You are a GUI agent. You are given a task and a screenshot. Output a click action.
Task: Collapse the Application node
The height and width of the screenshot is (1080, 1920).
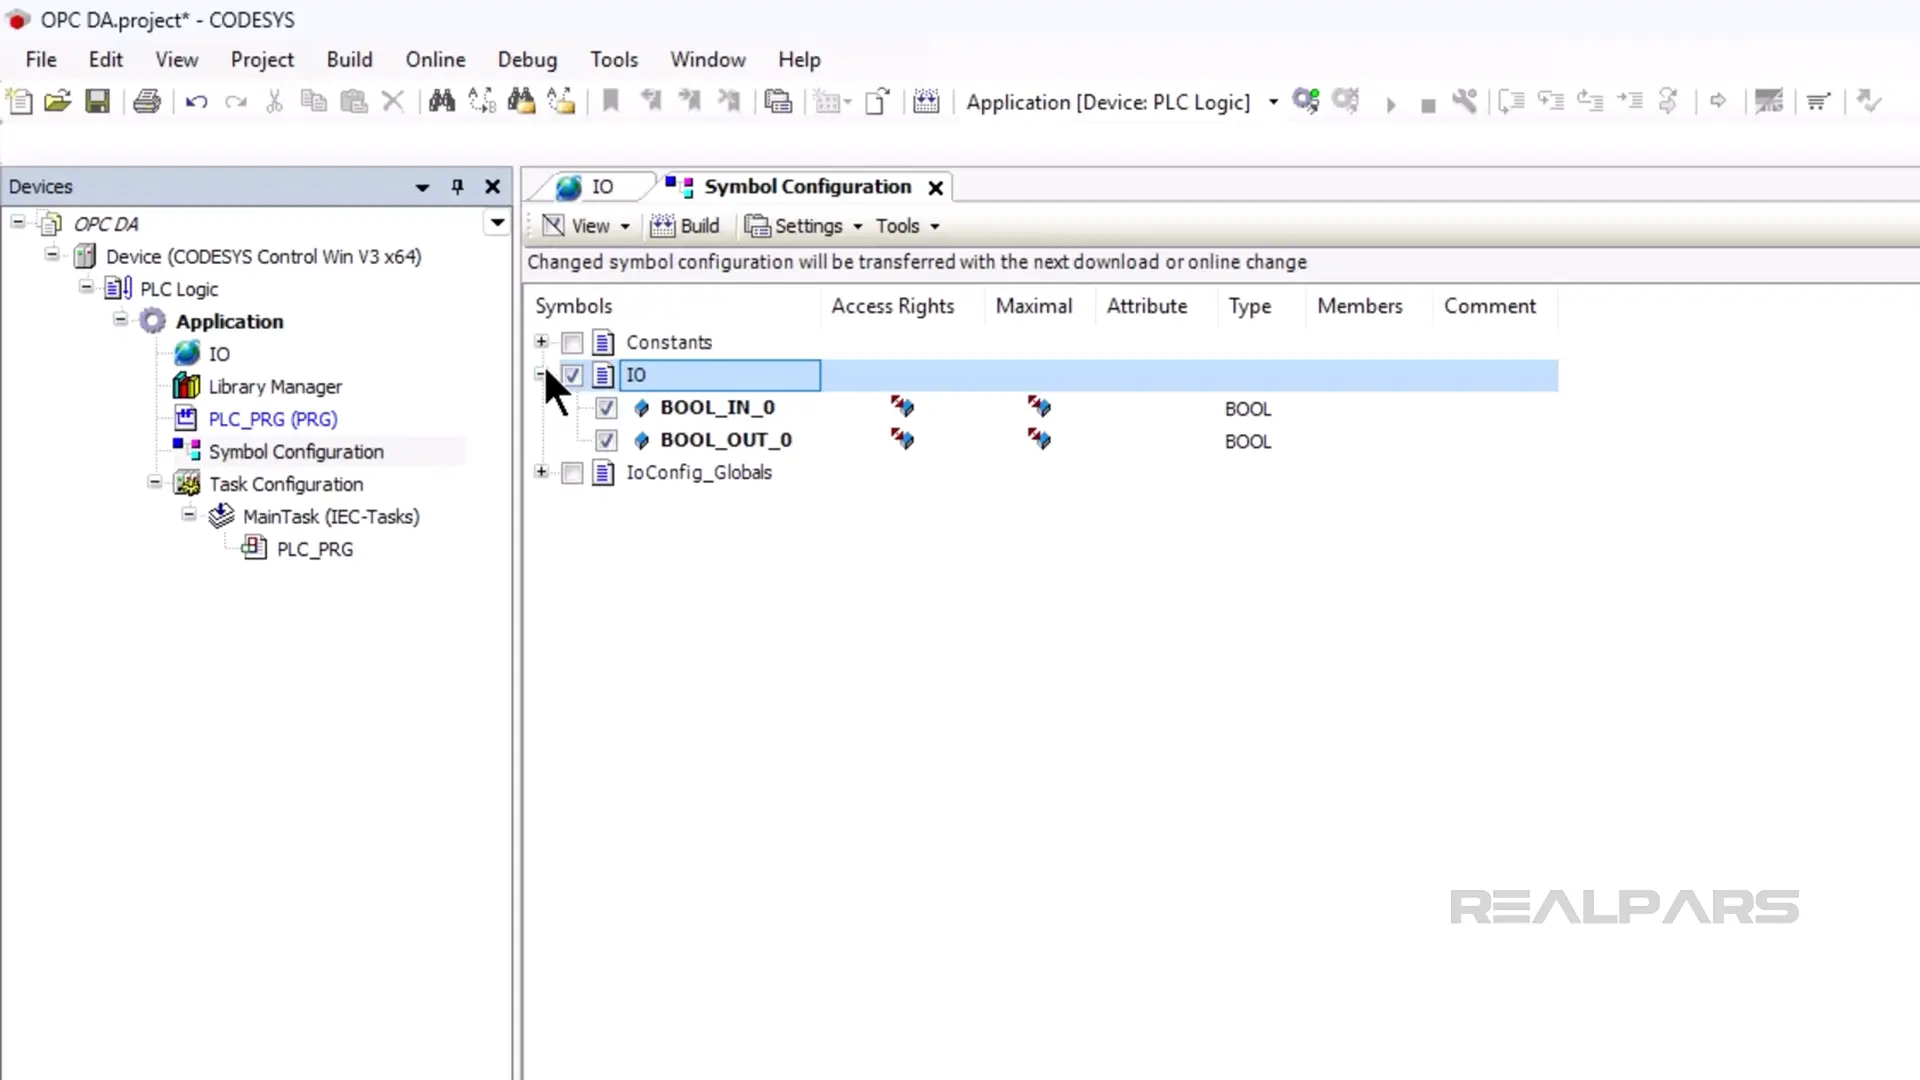point(121,320)
